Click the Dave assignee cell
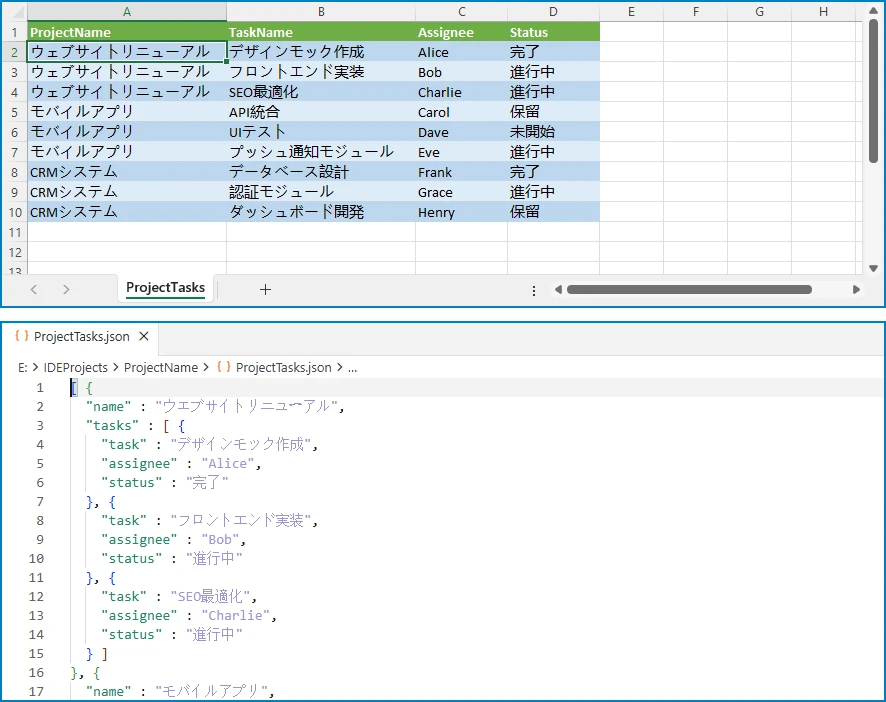 pyautogui.click(x=462, y=132)
